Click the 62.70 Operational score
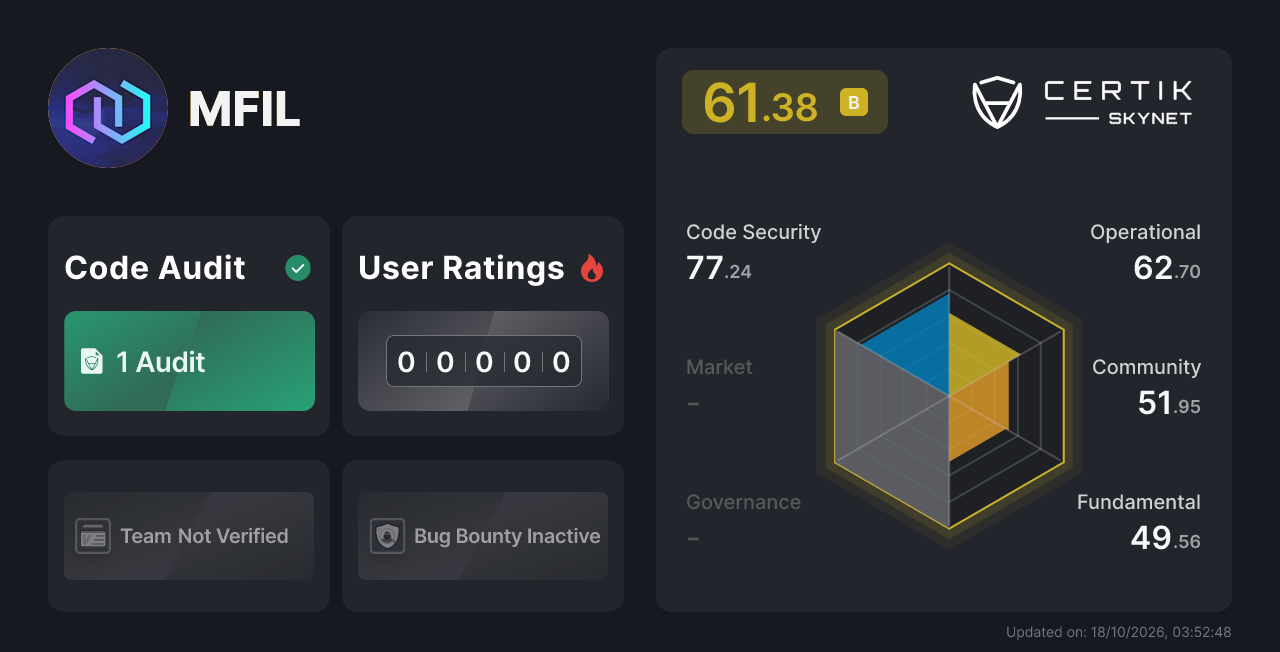Viewport: 1280px width, 652px height. 1167,268
